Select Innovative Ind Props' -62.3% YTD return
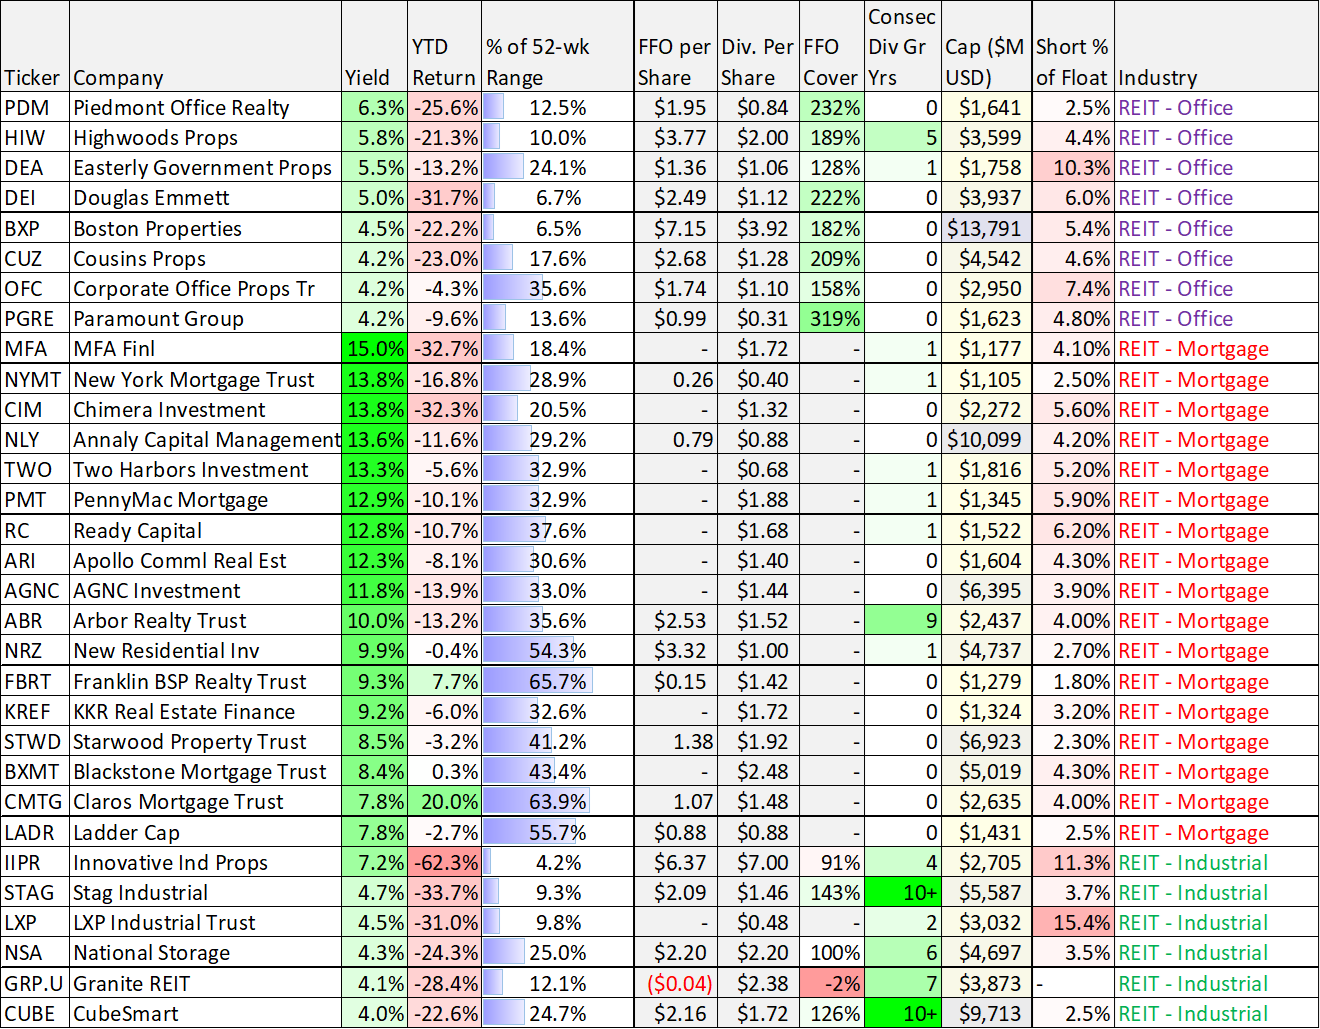Screen dimensions: 1320x1029 444,863
